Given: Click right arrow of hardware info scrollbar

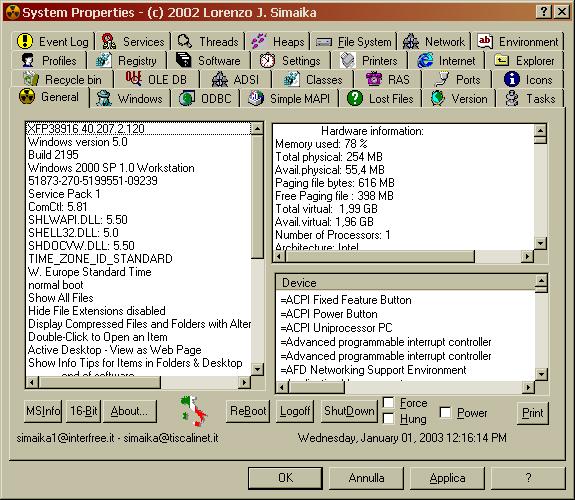Looking at the screenshot, I should pos(527,256).
